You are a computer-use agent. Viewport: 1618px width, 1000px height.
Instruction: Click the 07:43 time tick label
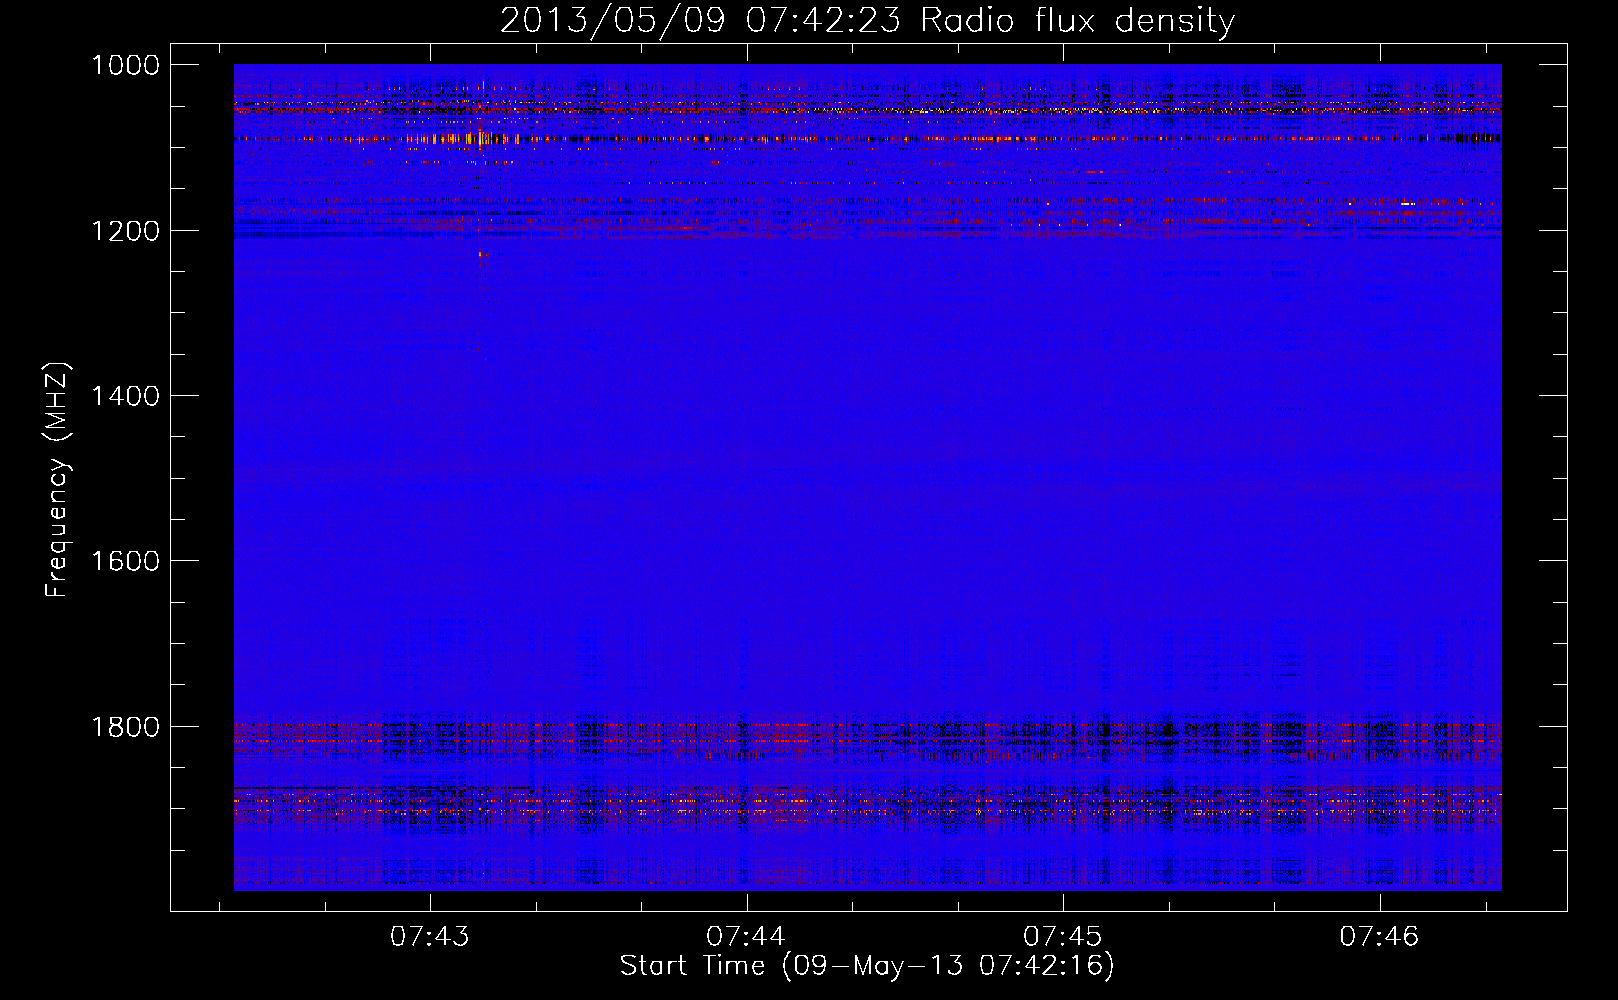coord(430,937)
